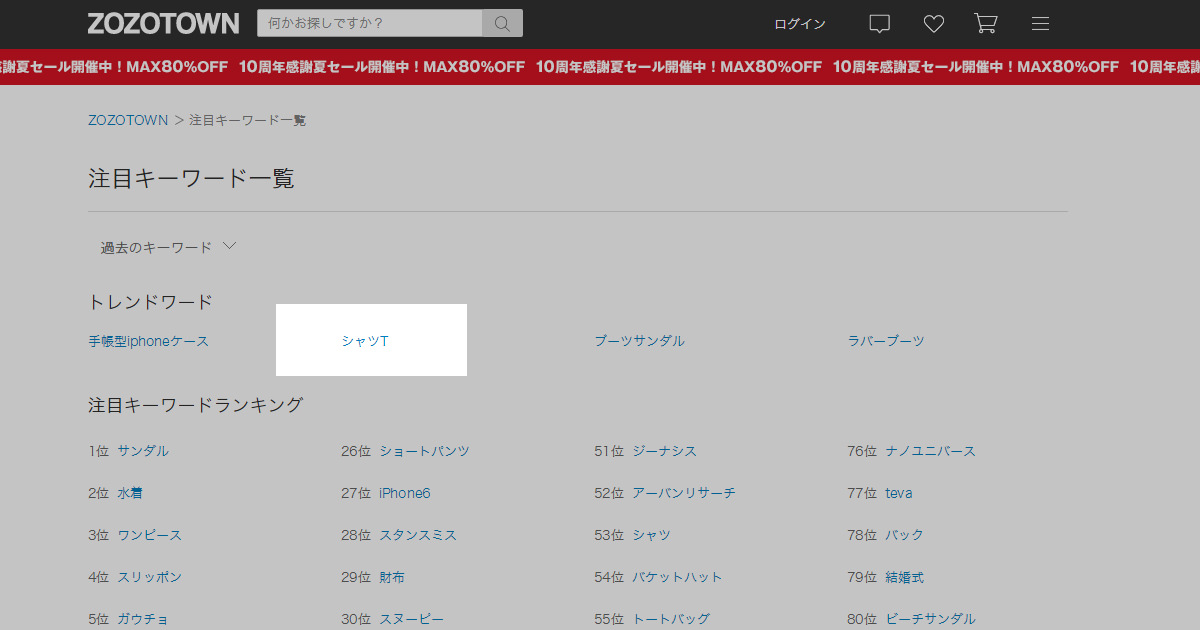Click the search magnifier button

(502, 23)
